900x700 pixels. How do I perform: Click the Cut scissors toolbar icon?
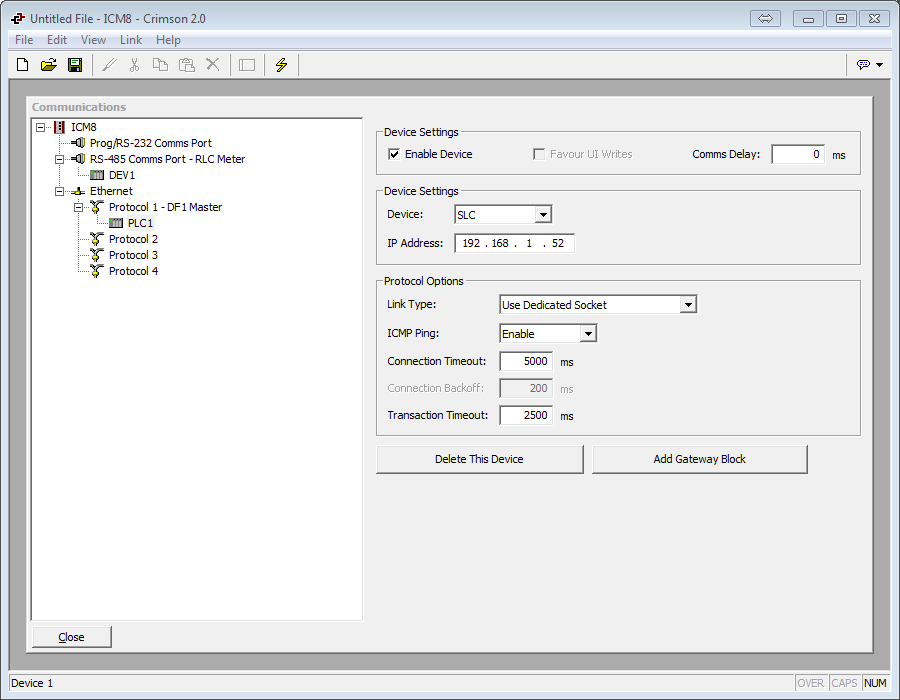click(134, 65)
